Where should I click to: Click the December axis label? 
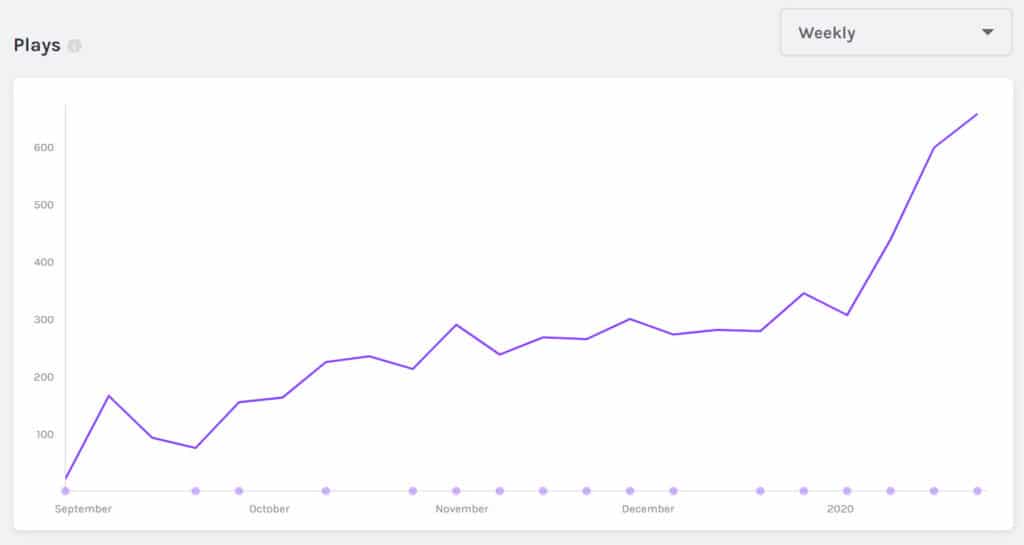648,509
